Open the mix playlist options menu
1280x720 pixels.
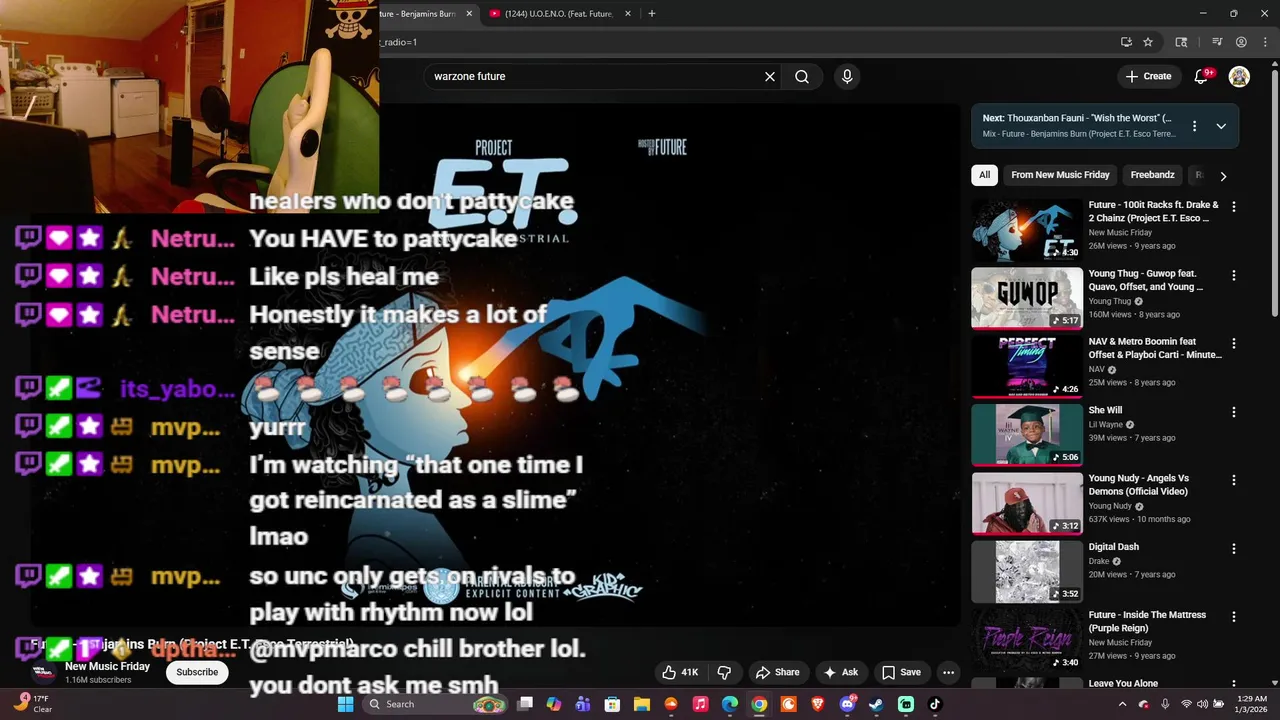coord(1194,126)
